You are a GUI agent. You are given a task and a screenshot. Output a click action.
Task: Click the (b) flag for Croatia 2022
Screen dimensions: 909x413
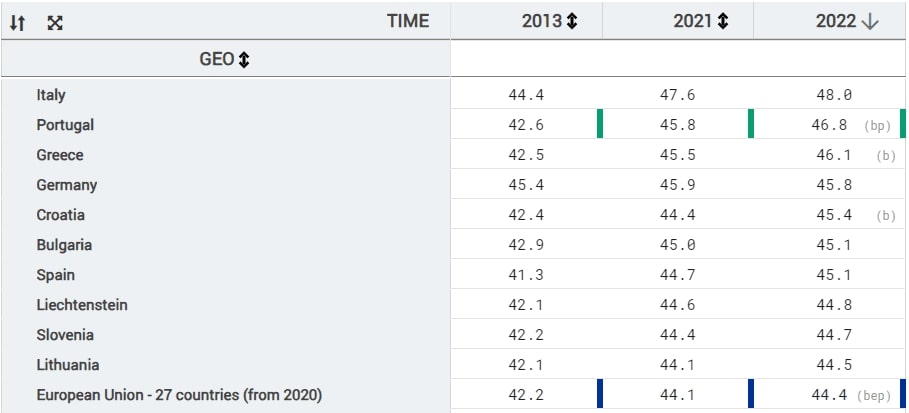click(885, 216)
